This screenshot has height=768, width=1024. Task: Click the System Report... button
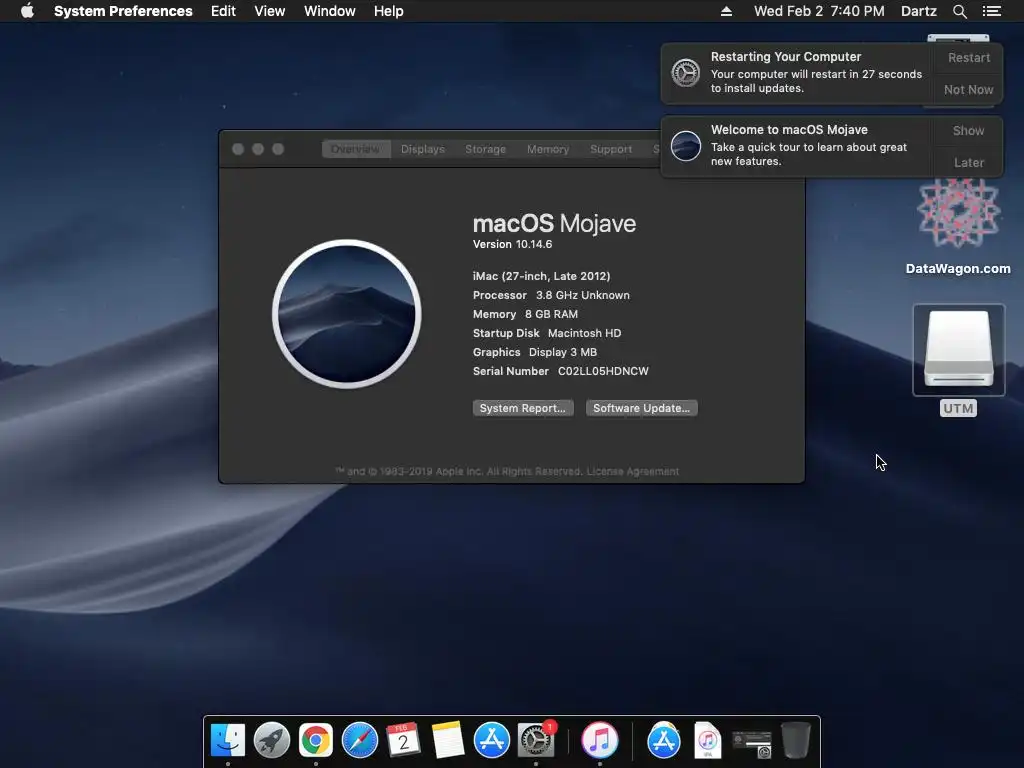click(x=523, y=408)
